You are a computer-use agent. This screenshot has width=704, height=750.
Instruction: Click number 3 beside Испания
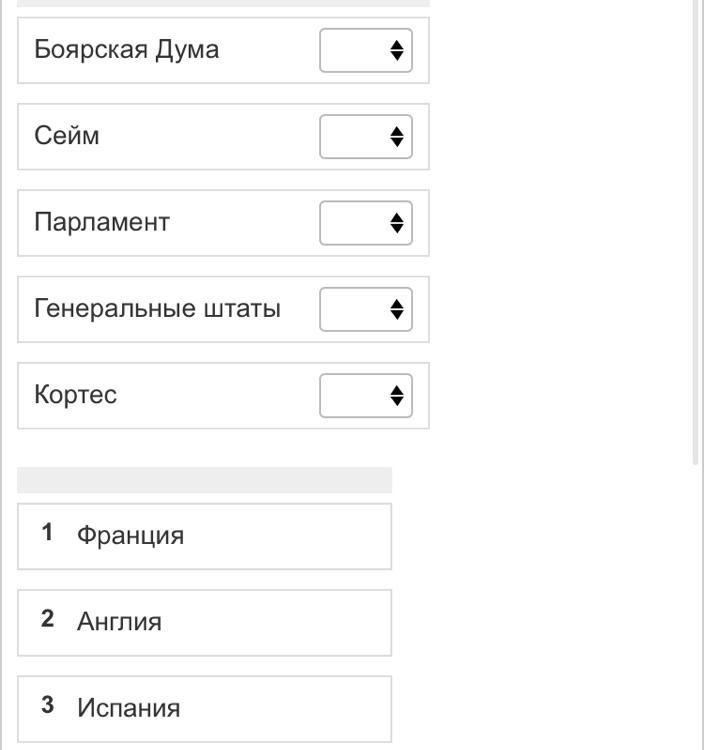[x=47, y=705]
